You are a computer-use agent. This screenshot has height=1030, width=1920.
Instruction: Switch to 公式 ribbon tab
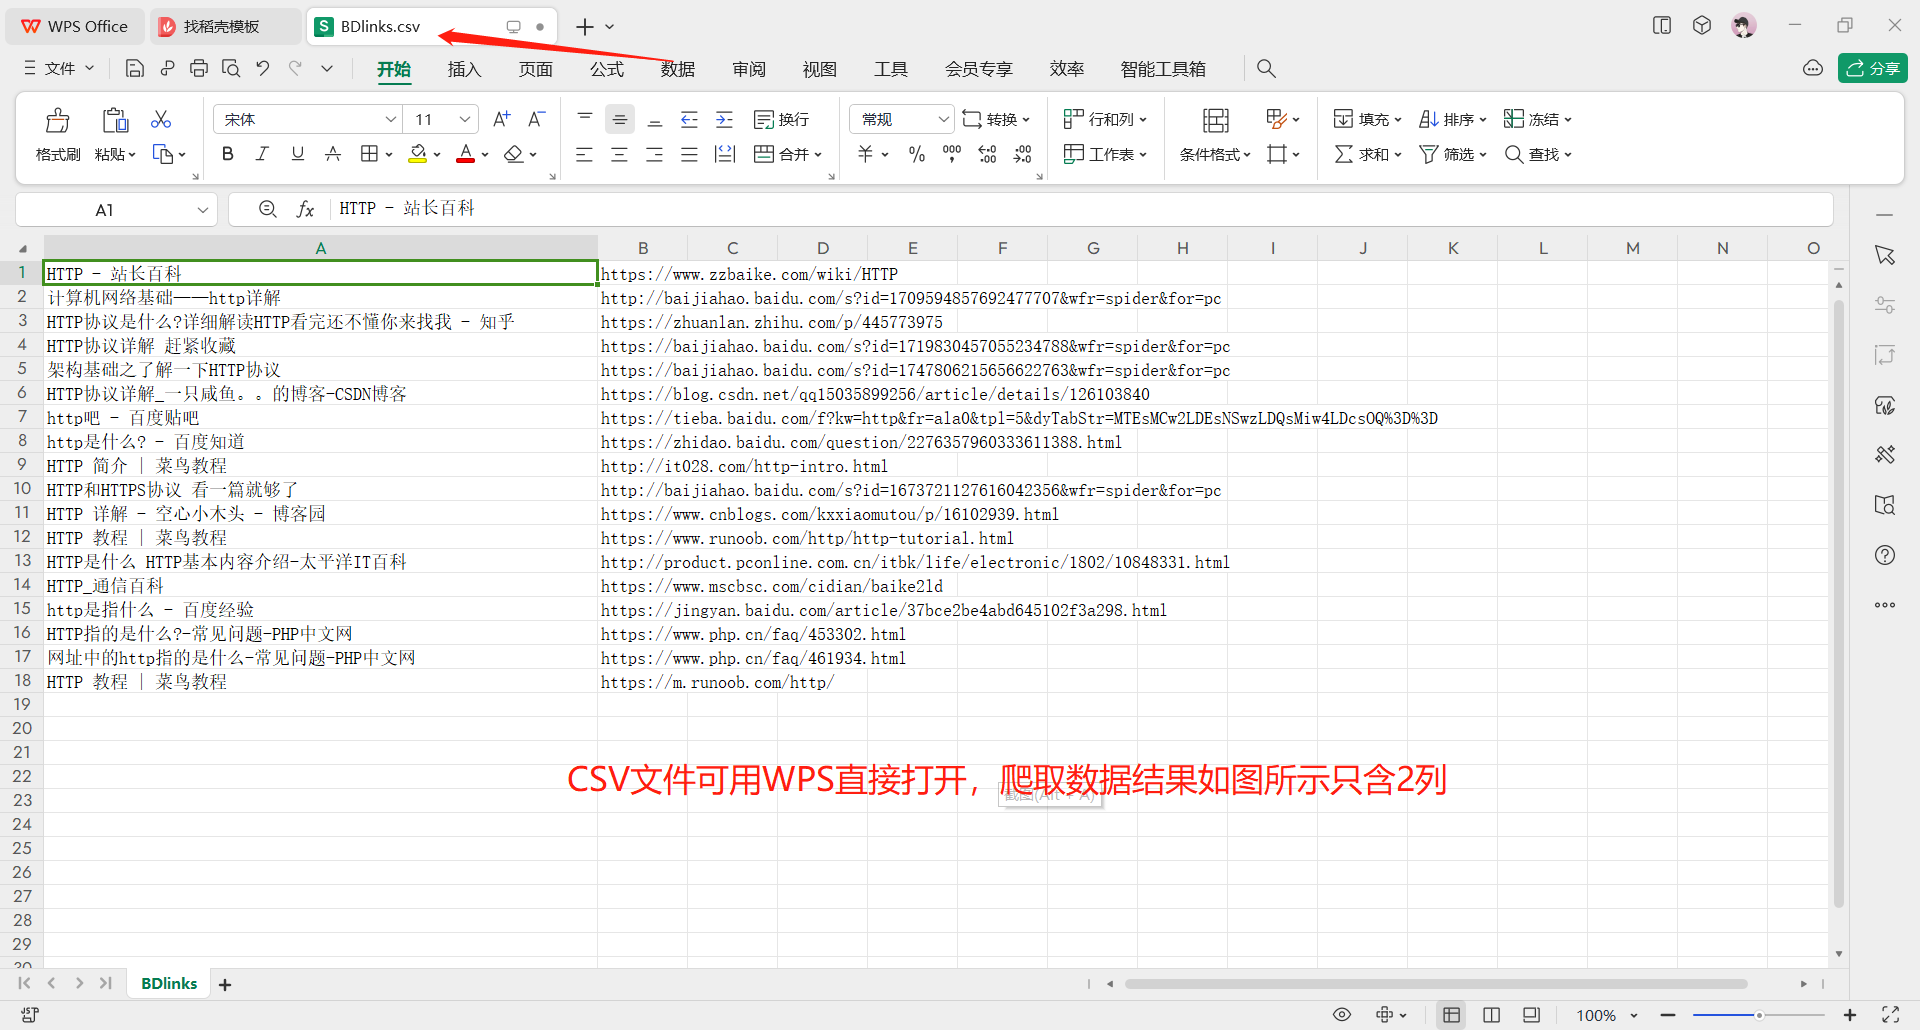(606, 69)
